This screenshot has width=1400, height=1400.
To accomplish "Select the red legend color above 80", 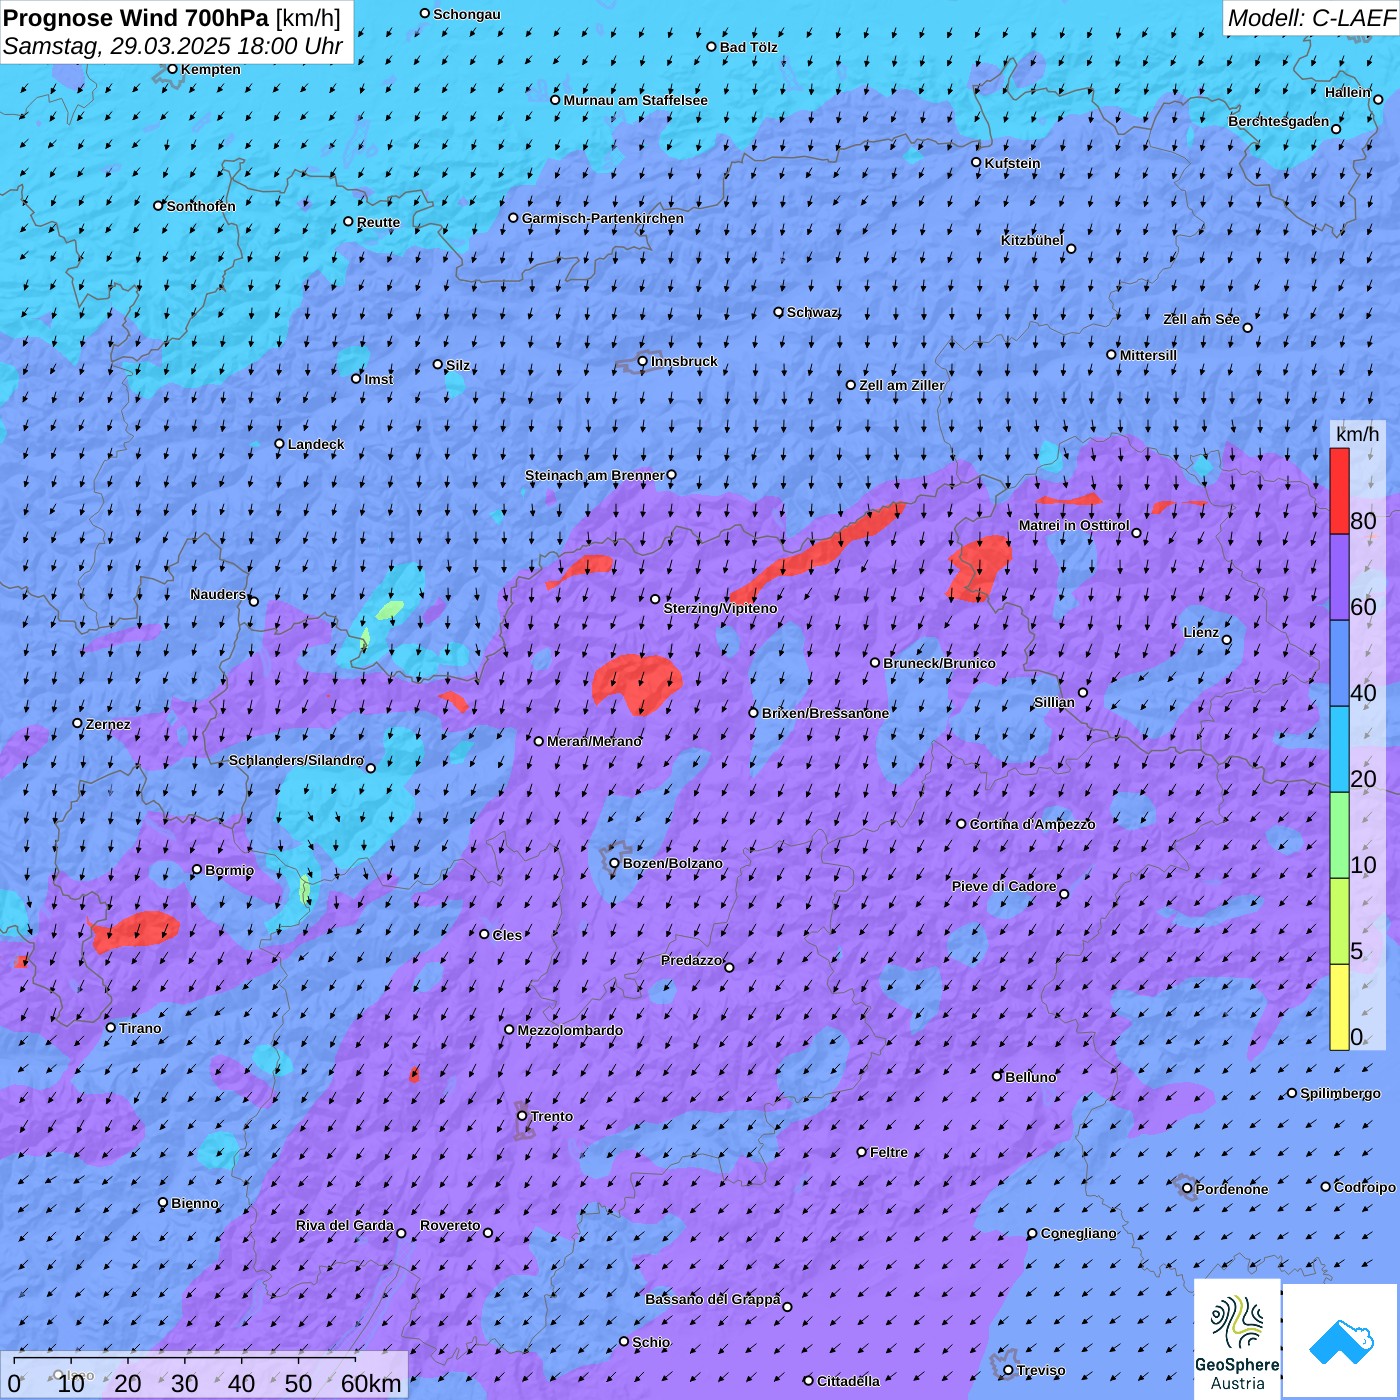I will click(1339, 491).
